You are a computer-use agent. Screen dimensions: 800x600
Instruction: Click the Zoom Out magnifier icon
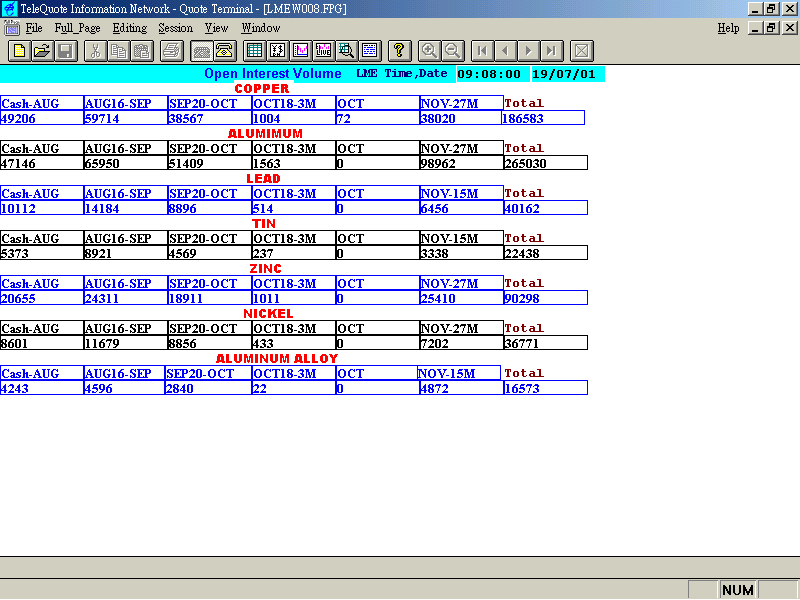coord(452,51)
